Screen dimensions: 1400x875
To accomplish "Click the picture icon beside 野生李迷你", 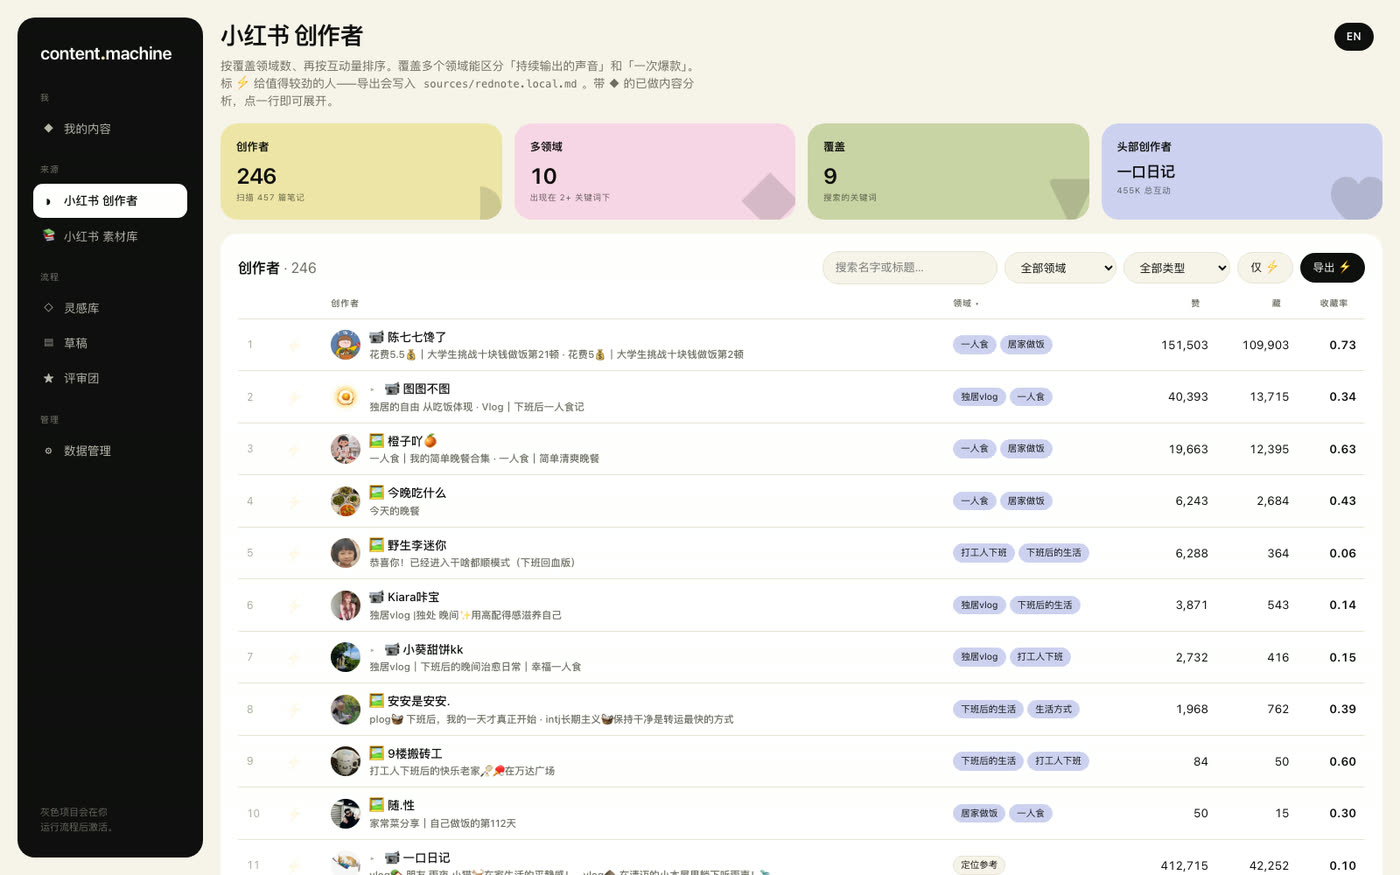I will coord(377,545).
